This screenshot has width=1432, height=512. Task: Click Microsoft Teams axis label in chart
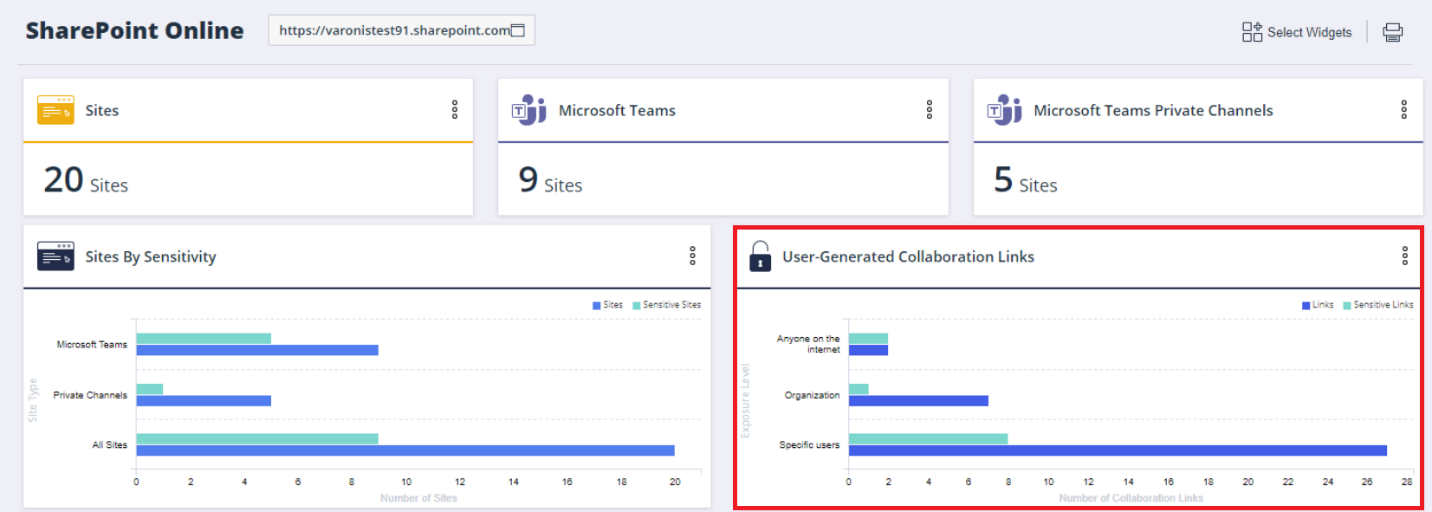[92, 344]
